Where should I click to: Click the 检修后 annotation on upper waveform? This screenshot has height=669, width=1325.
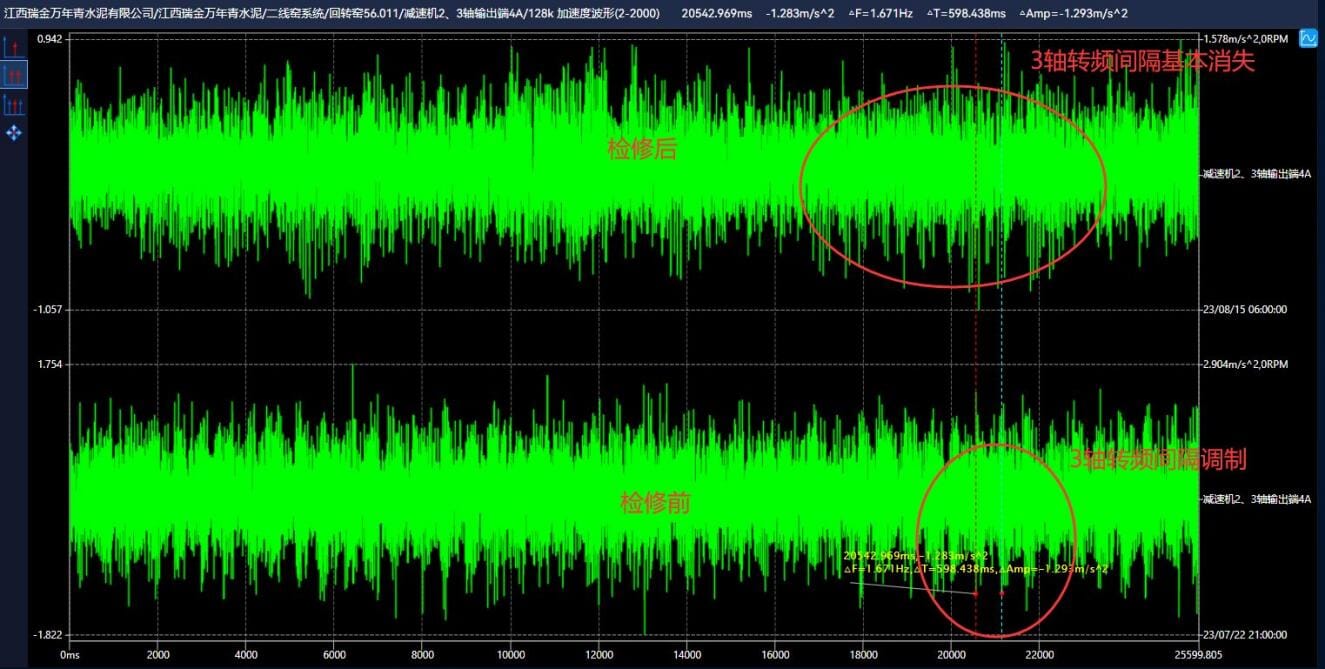tap(642, 150)
